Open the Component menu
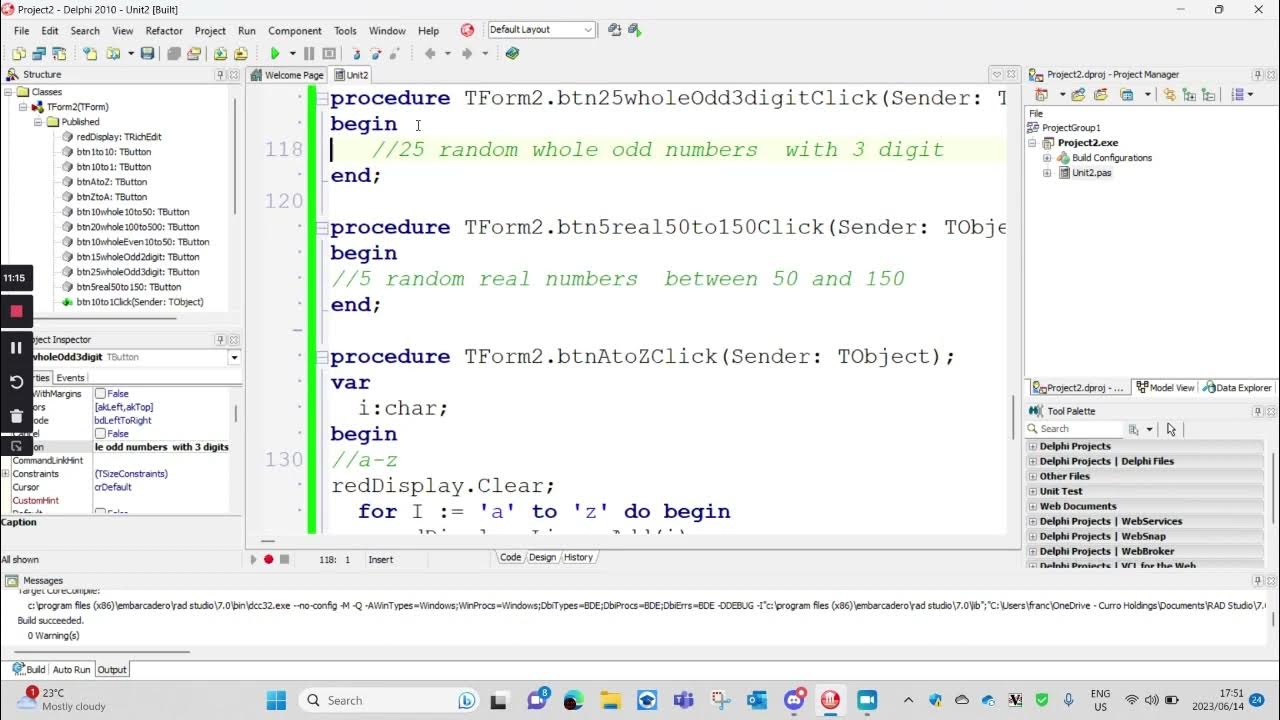The image size is (1280, 720). [295, 31]
